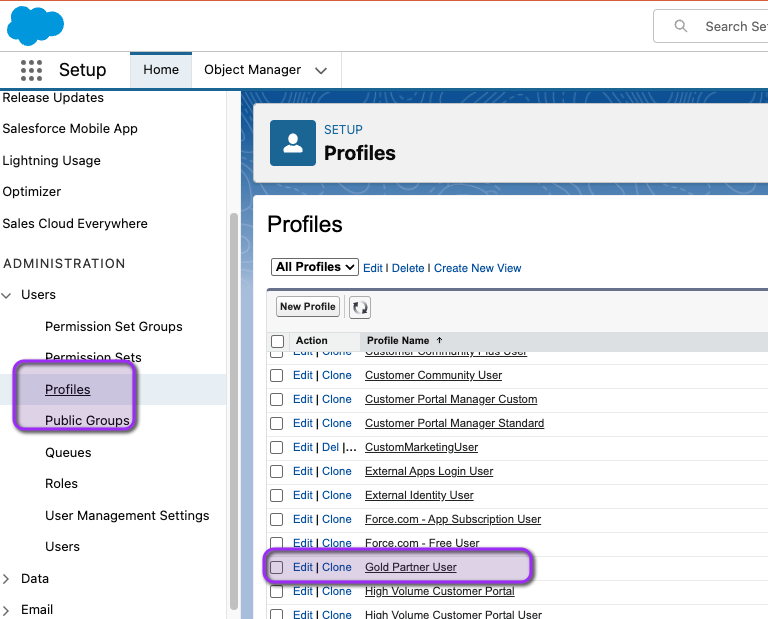
Task: Open Salesforce Mobile App in sidebar
Action: click(x=70, y=129)
